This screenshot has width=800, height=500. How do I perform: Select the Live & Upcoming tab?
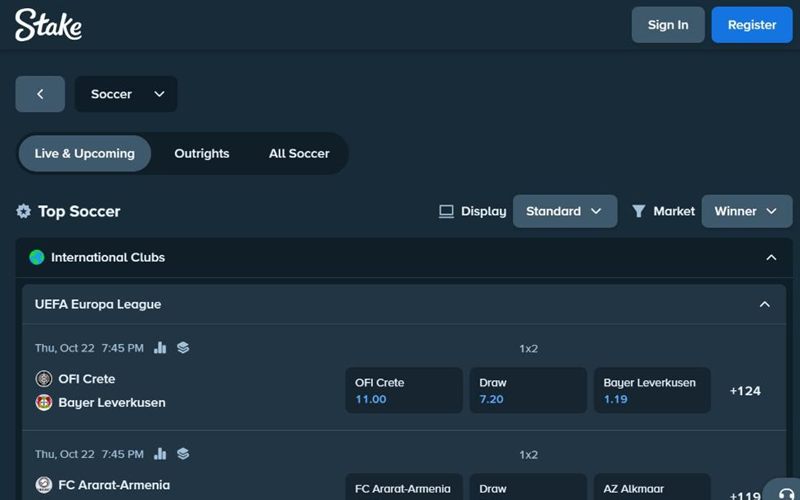pyautogui.click(x=85, y=154)
